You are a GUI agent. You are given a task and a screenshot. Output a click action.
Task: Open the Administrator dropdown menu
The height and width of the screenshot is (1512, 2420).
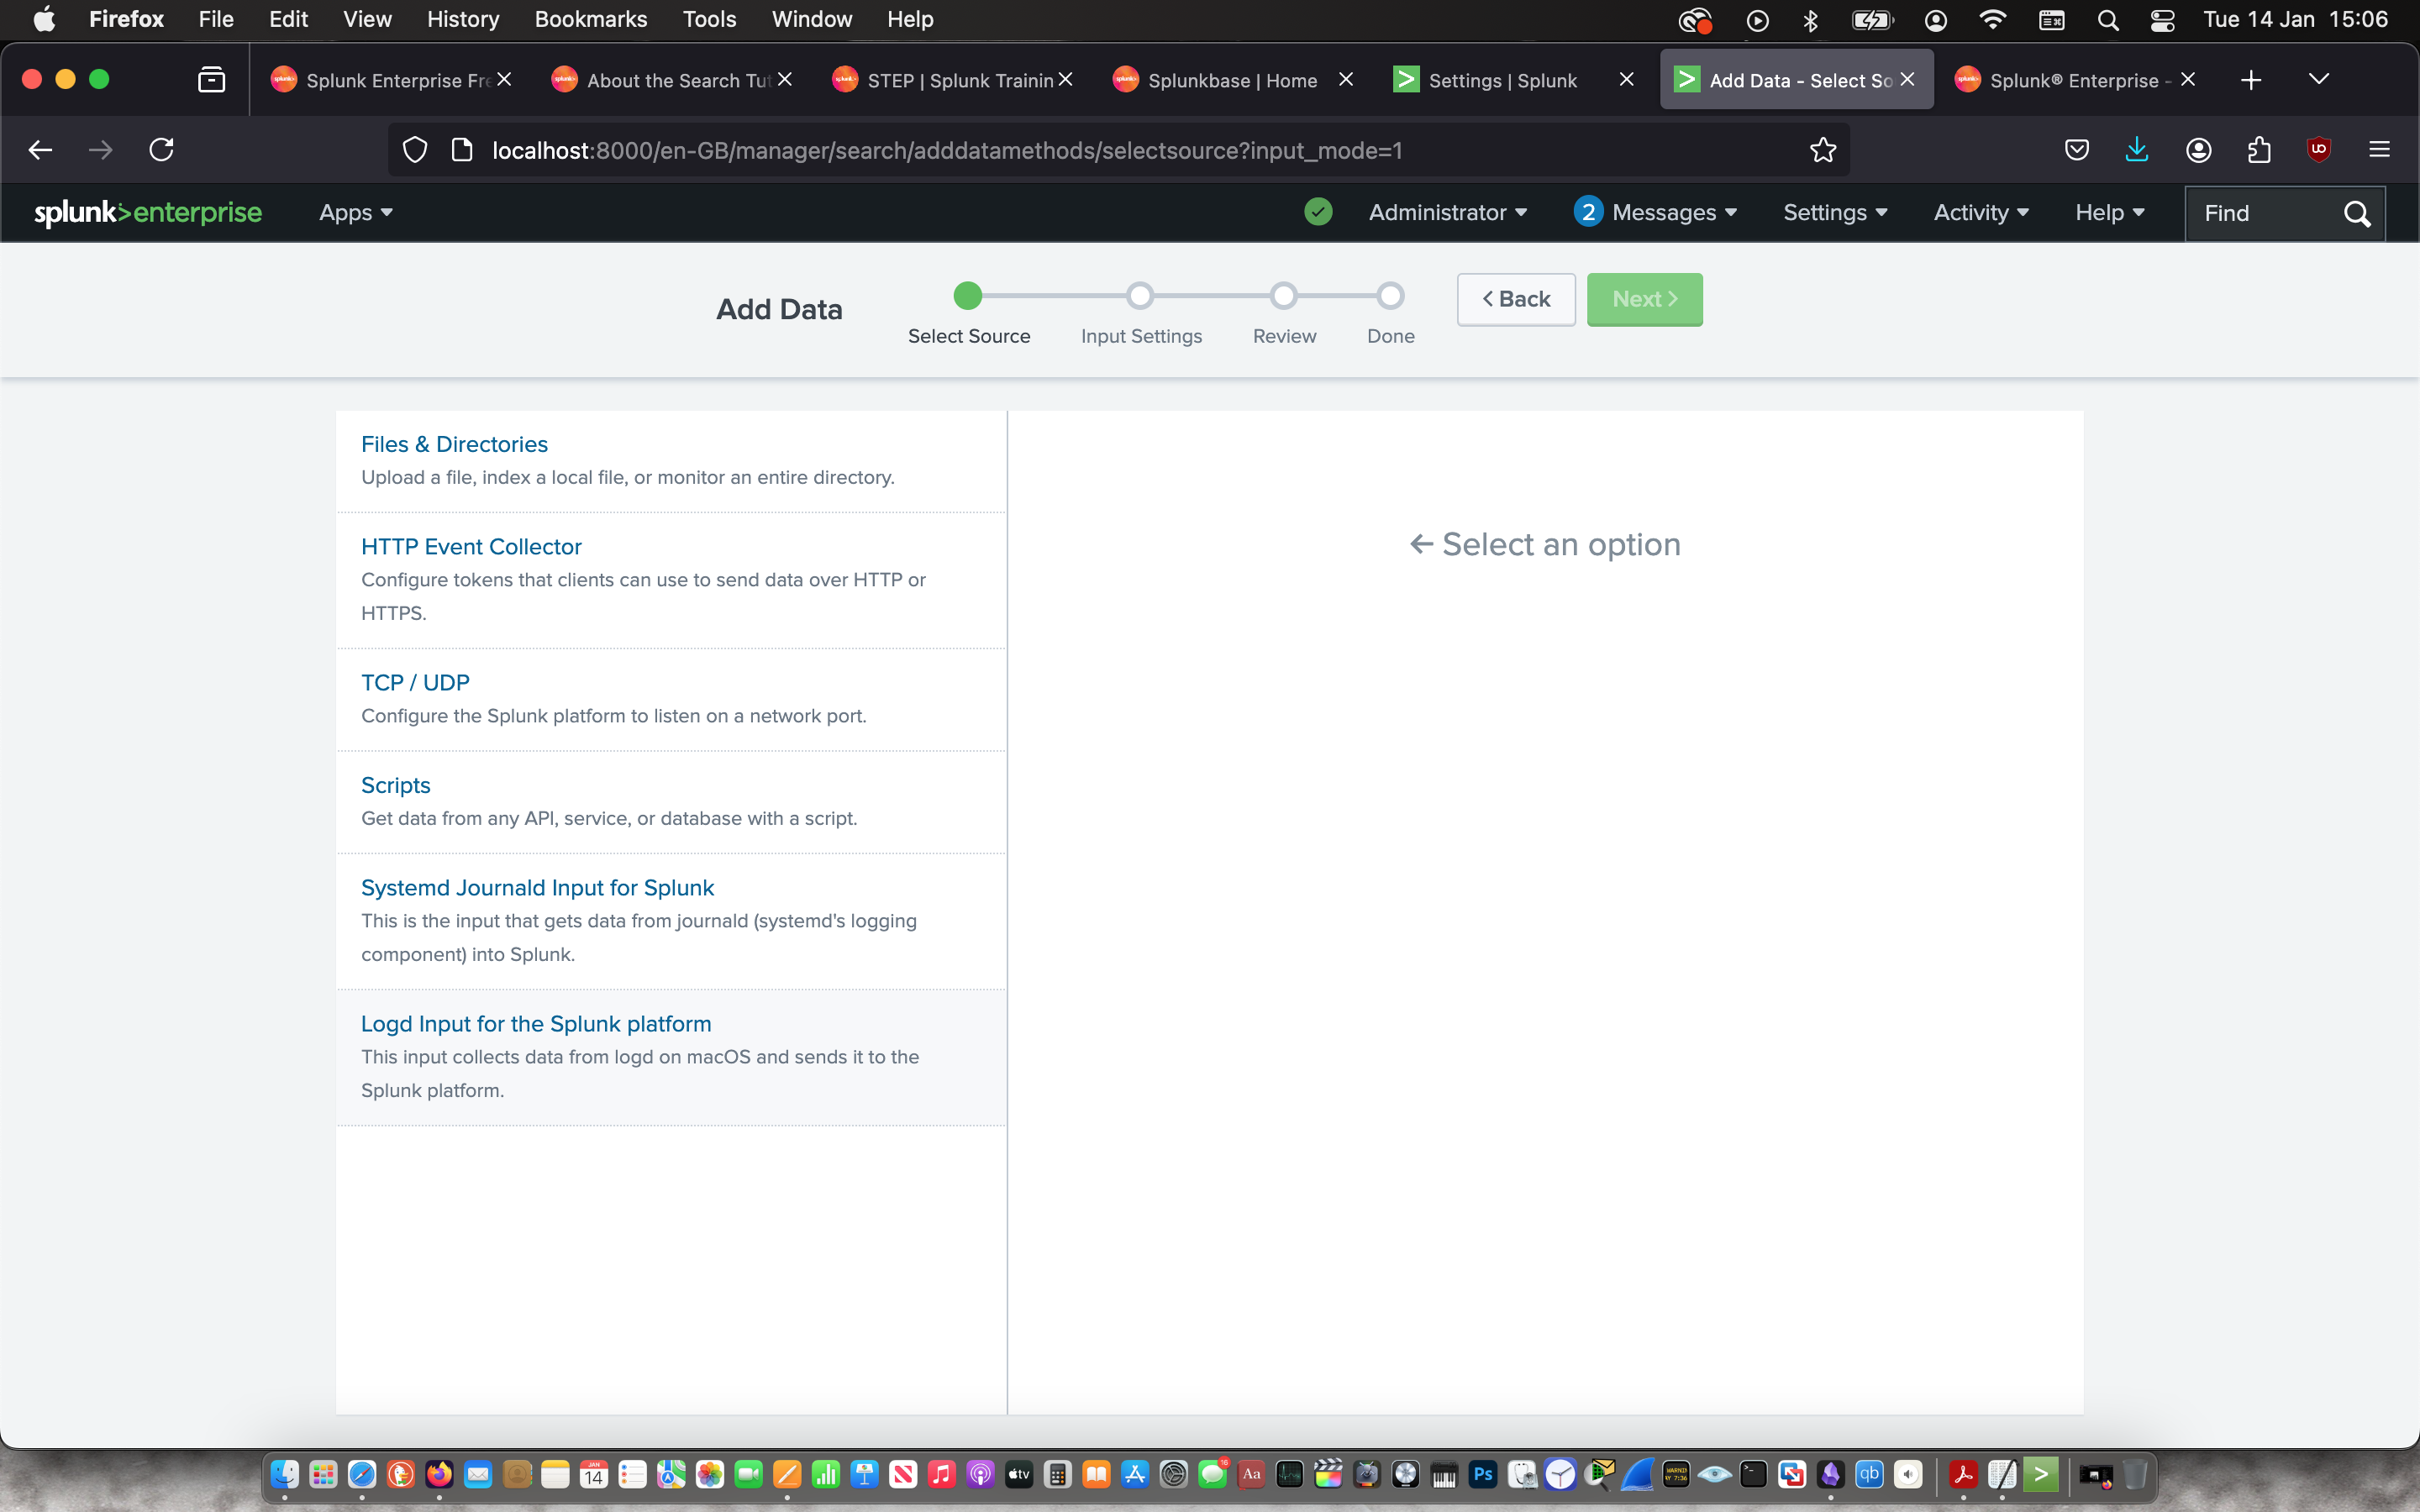pos(1446,212)
